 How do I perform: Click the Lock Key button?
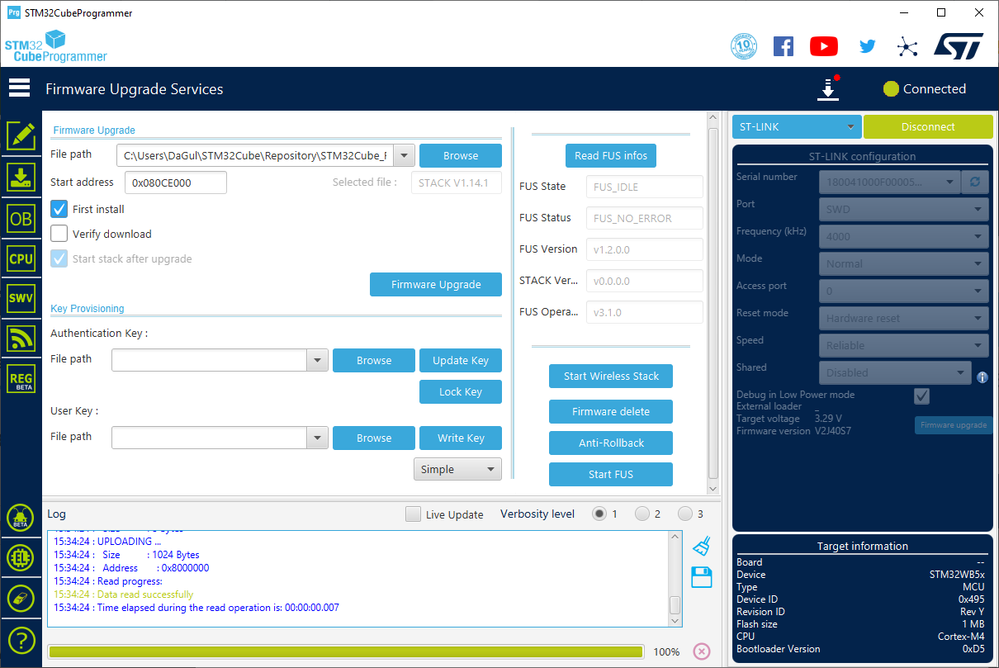coord(460,392)
